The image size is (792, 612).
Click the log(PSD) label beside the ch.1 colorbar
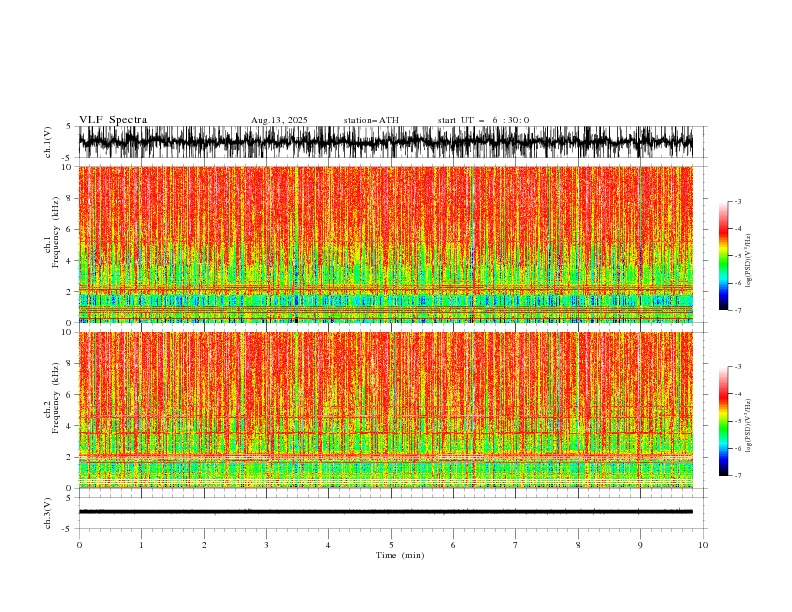click(749, 261)
